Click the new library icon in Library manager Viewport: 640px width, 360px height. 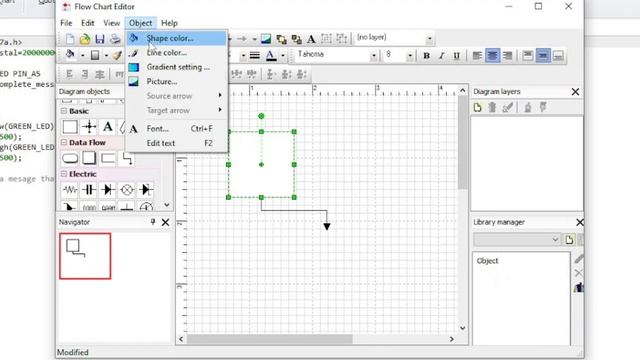click(569, 240)
